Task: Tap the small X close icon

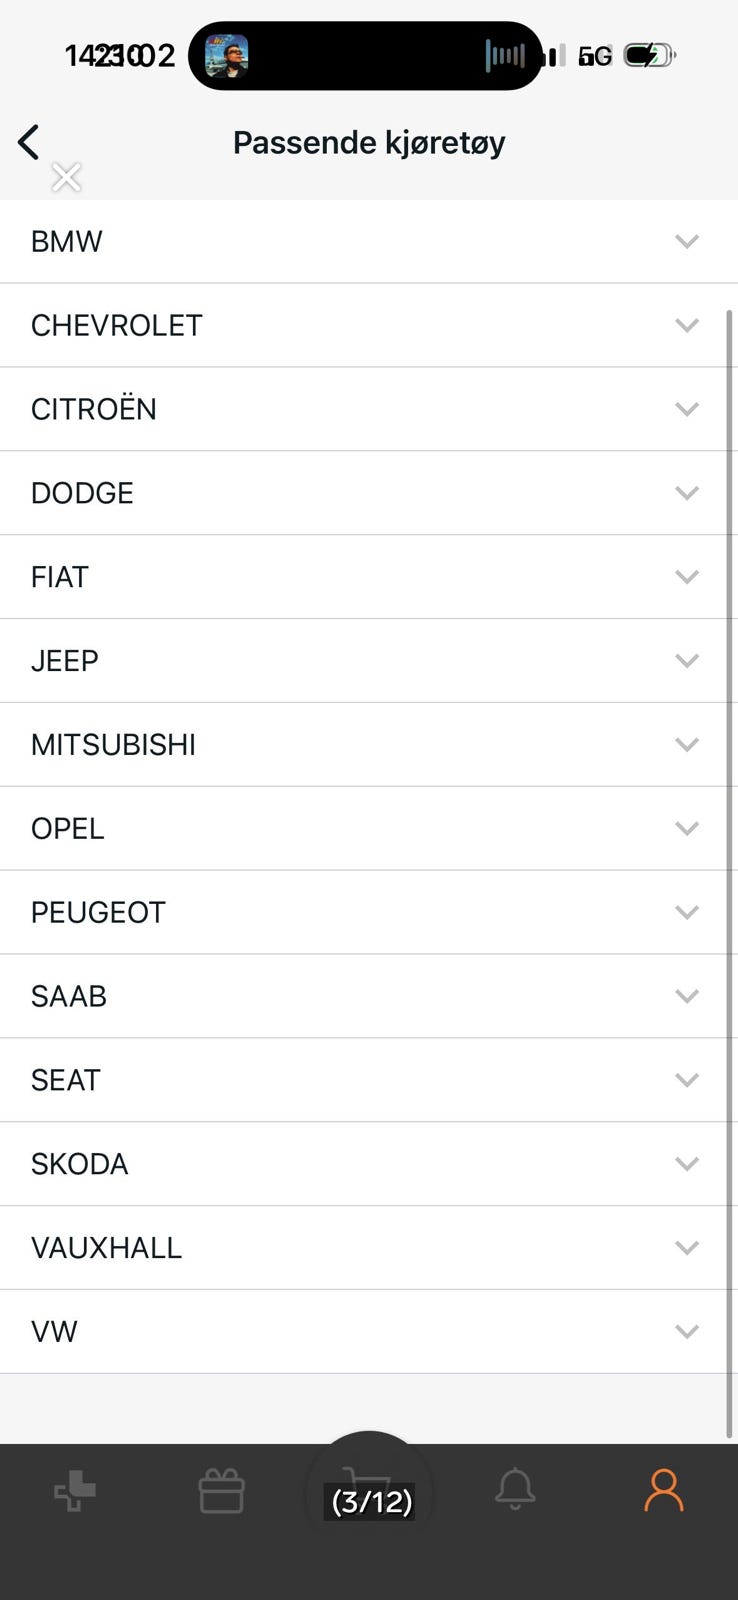Action: pos(66,178)
